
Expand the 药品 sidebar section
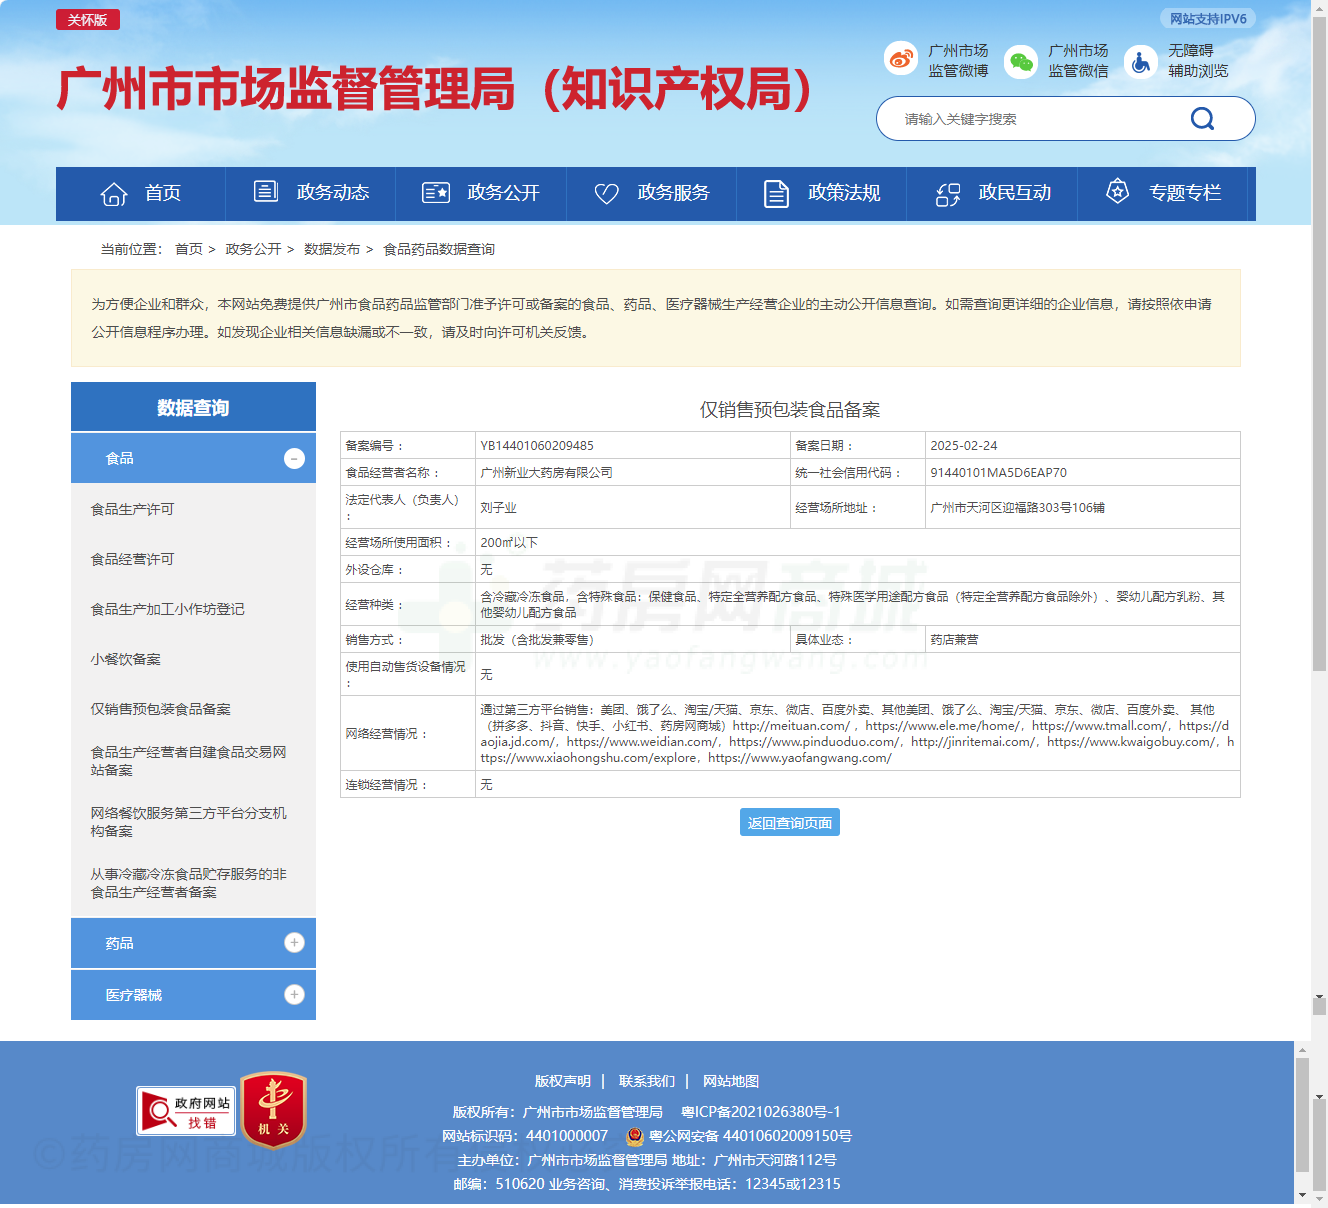[293, 942]
